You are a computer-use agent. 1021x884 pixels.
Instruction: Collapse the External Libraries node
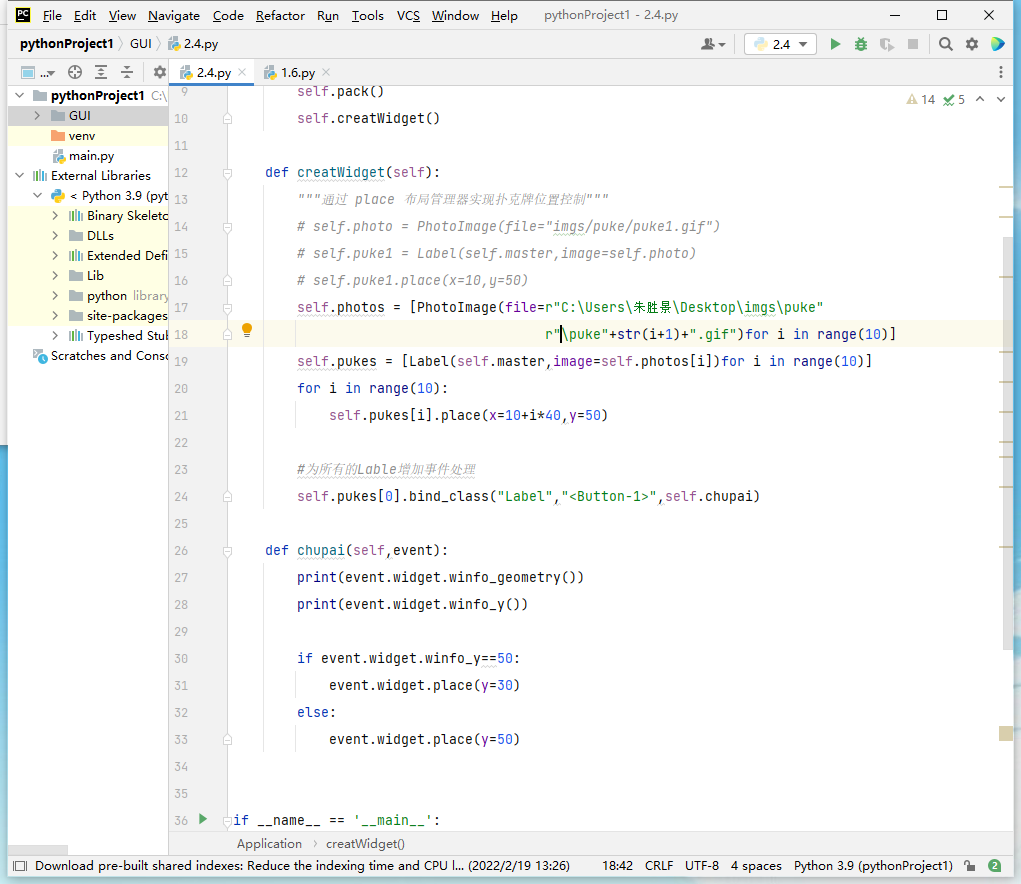[20, 175]
